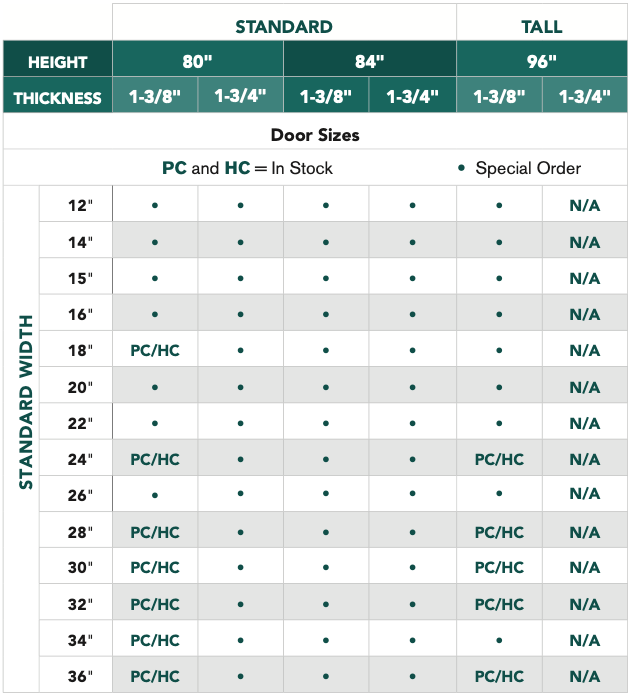Image resolution: width=628 pixels, height=694 pixels.
Task: Click the Door Sizes title
Action: pos(315,135)
